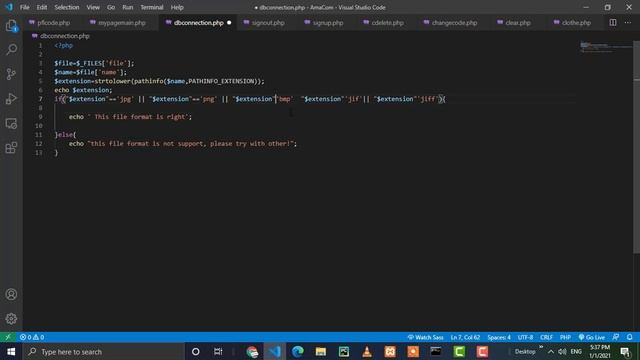Open Microsoft Edge from the taskbar
640x360 pixels.
pos(298,351)
